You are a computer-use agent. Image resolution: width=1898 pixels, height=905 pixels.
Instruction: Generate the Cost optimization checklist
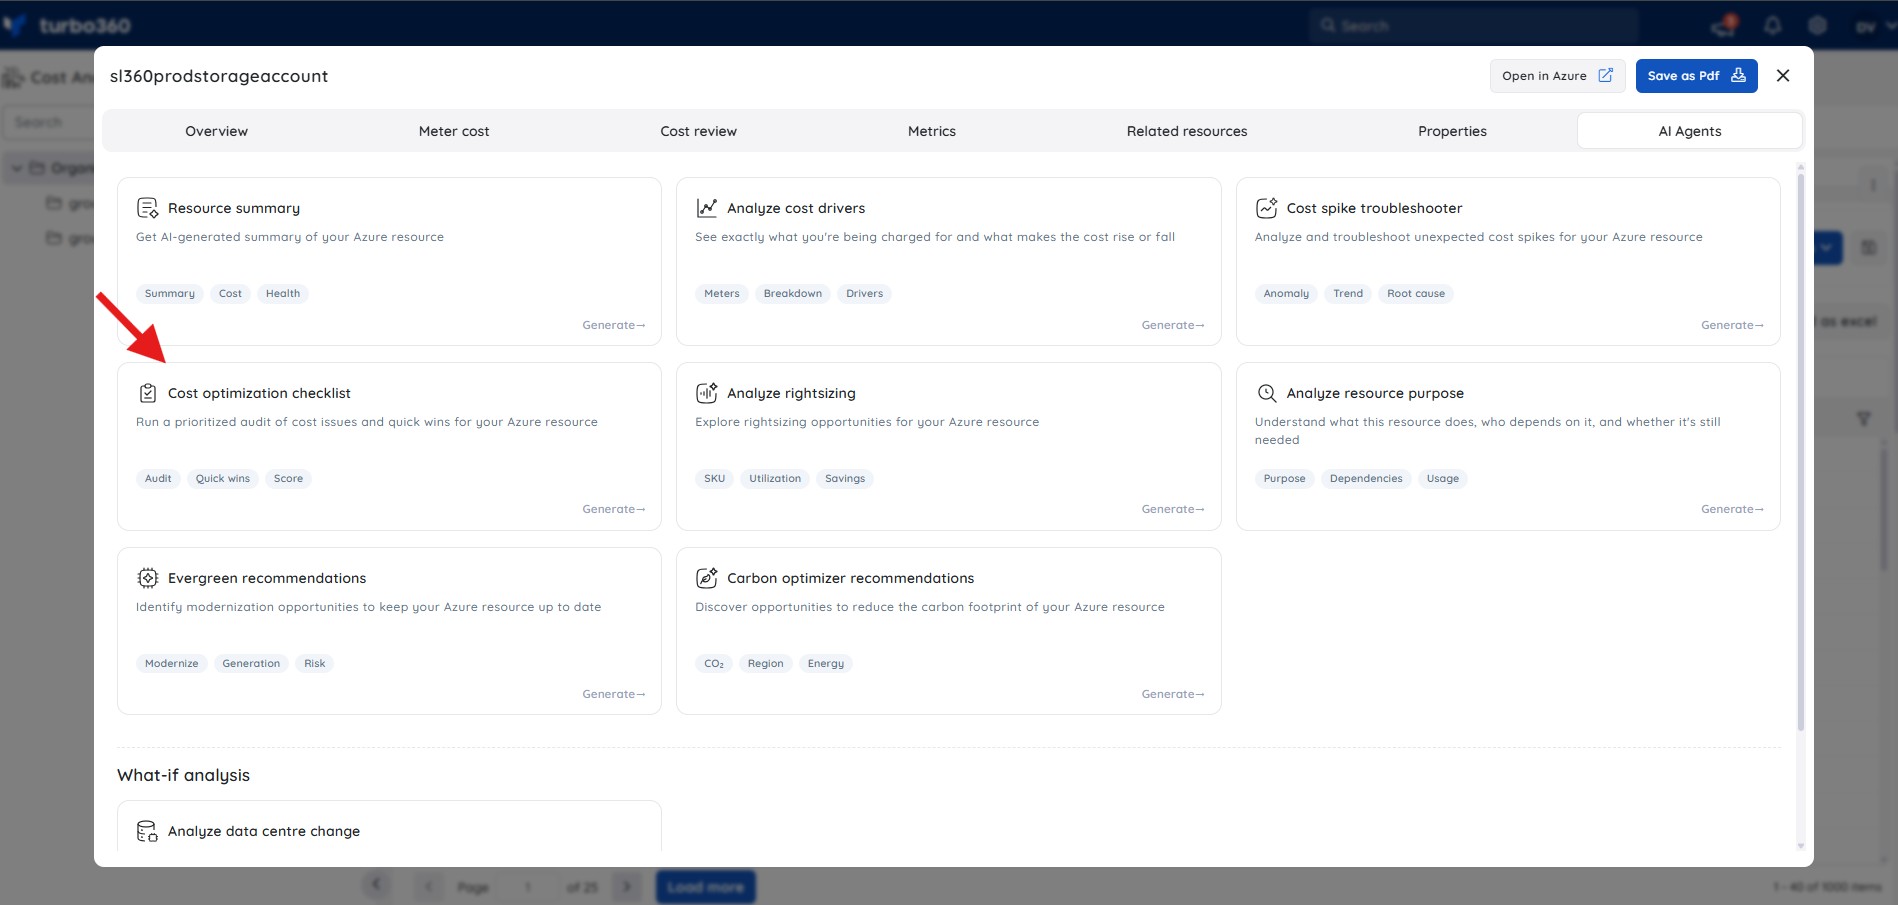[x=614, y=509]
